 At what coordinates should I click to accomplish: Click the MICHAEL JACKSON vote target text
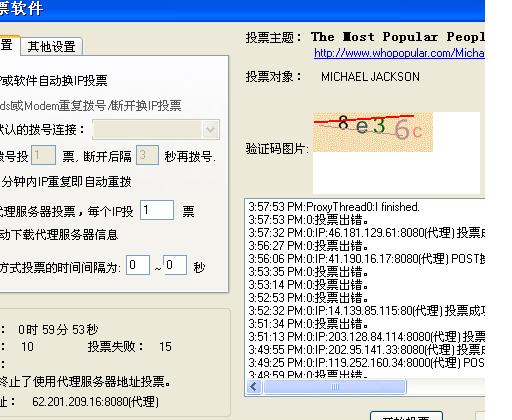(370, 77)
